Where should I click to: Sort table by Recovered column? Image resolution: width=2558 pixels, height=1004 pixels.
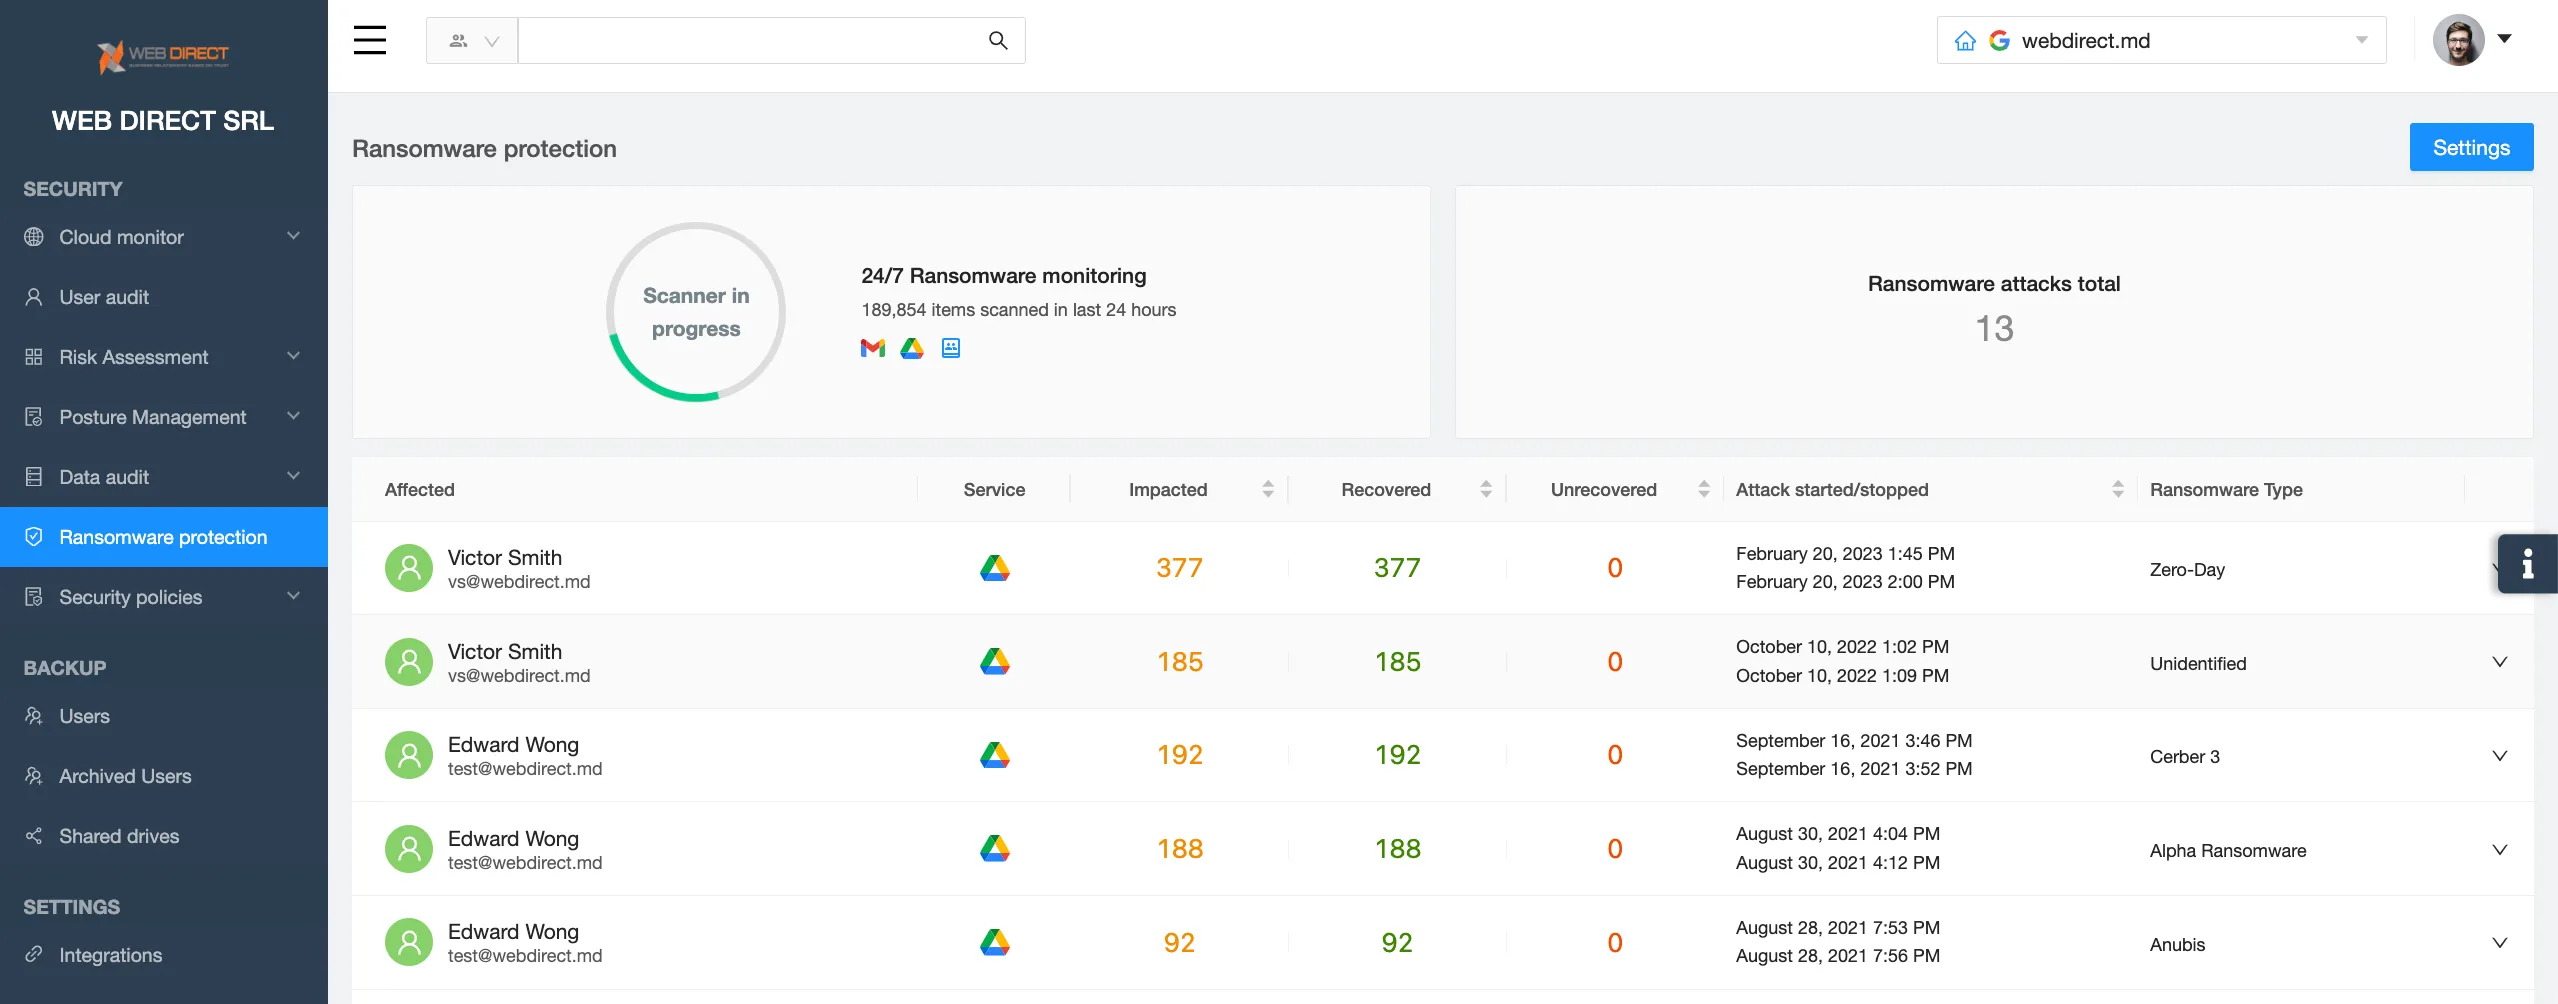click(x=1485, y=489)
